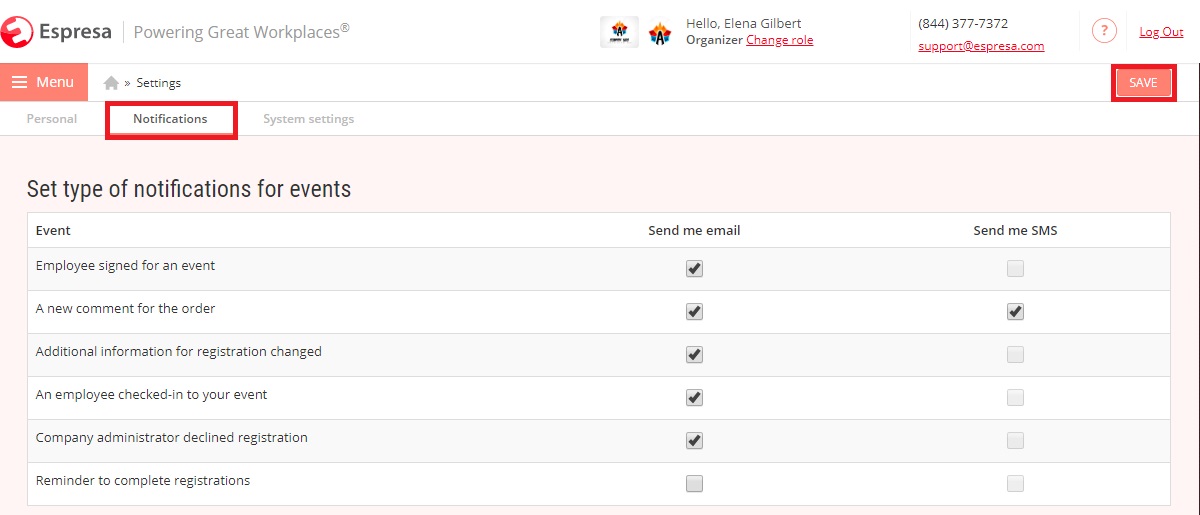
Task: Go to home via breadcrumb house icon
Action: (x=111, y=83)
